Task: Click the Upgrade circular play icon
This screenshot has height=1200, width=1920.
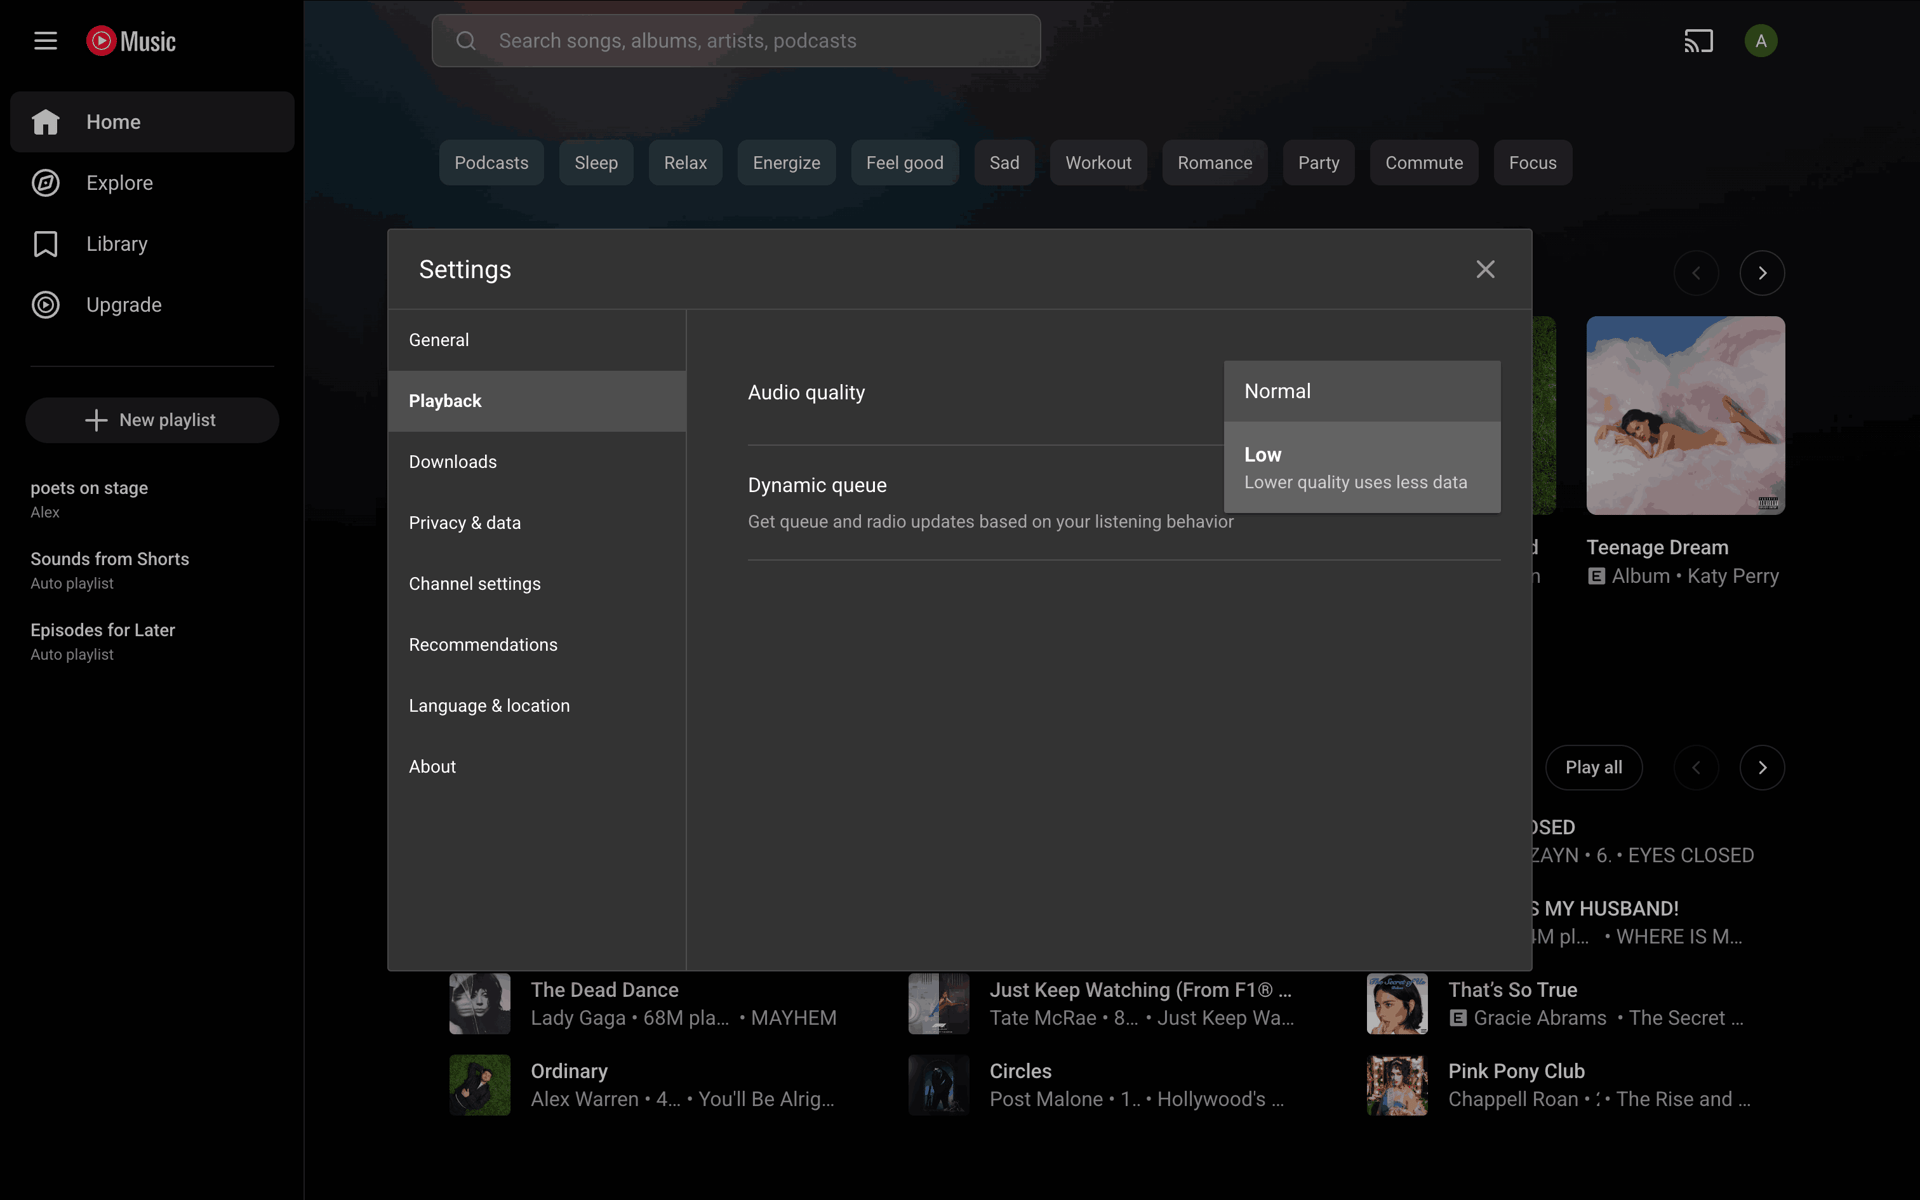Action: [45, 305]
